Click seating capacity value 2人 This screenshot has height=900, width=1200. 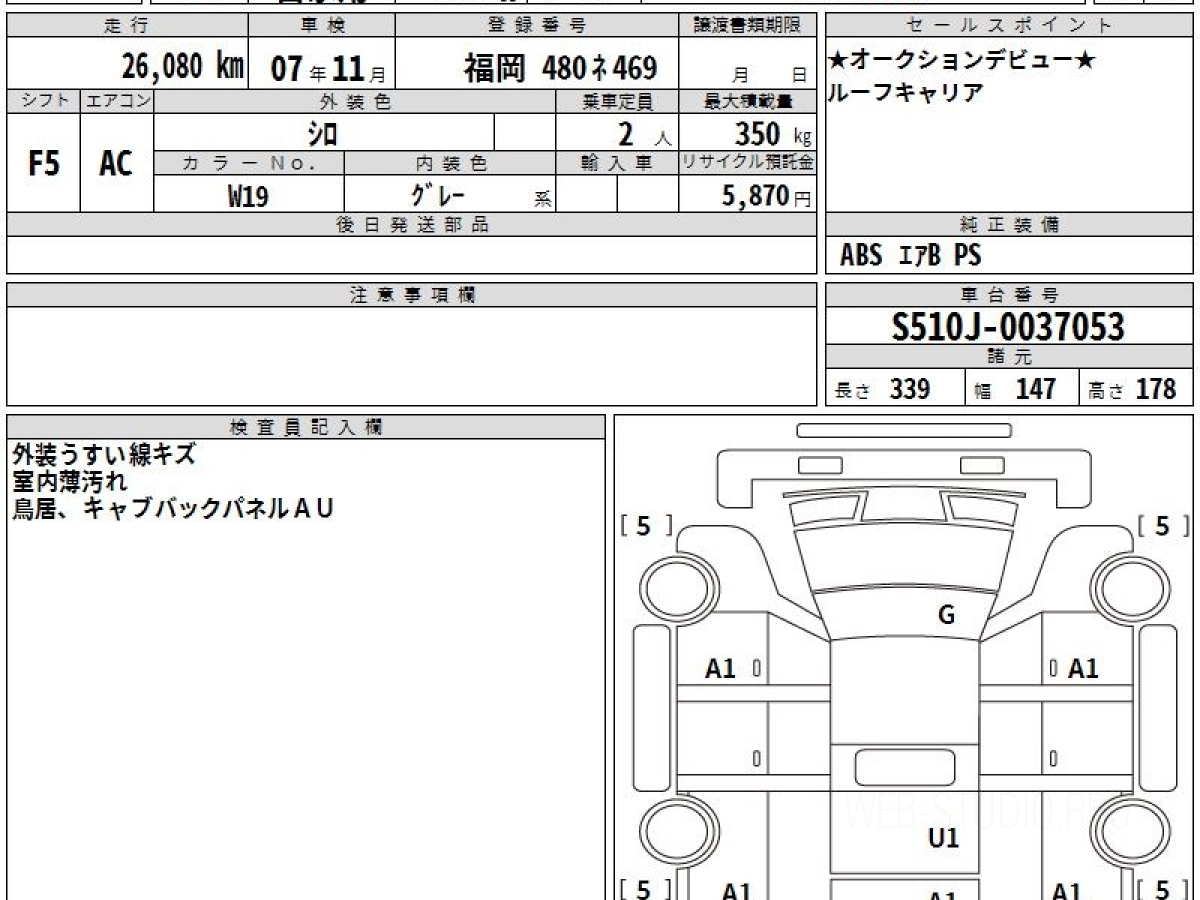644,133
